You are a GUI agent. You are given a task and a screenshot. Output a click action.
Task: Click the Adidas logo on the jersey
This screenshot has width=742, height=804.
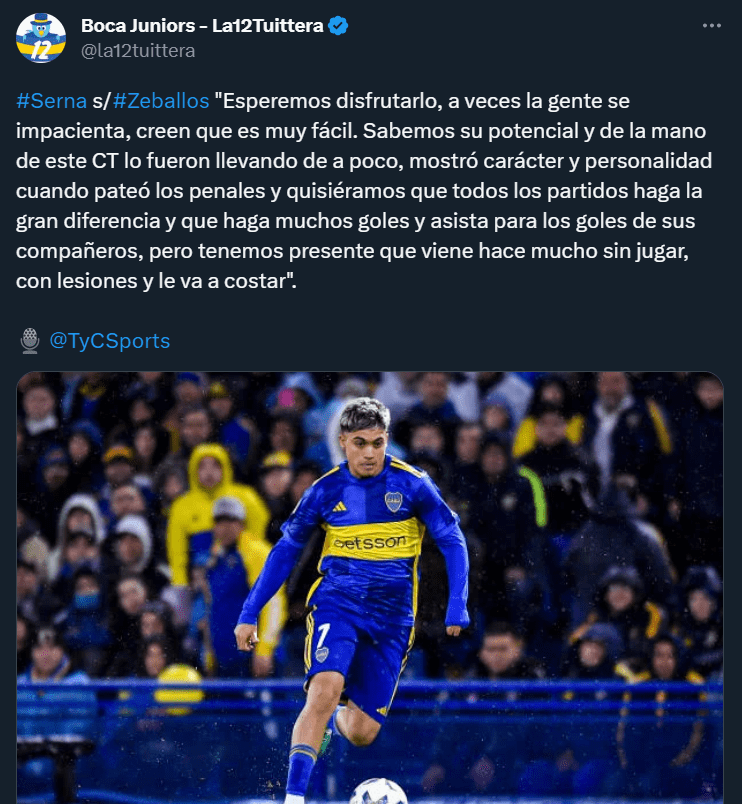click(338, 507)
